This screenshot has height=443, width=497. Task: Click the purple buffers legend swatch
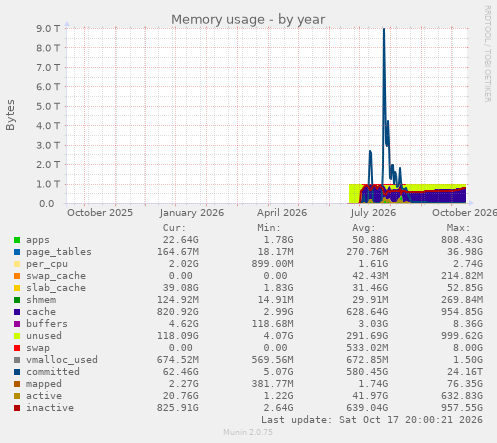click(x=17, y=324)
